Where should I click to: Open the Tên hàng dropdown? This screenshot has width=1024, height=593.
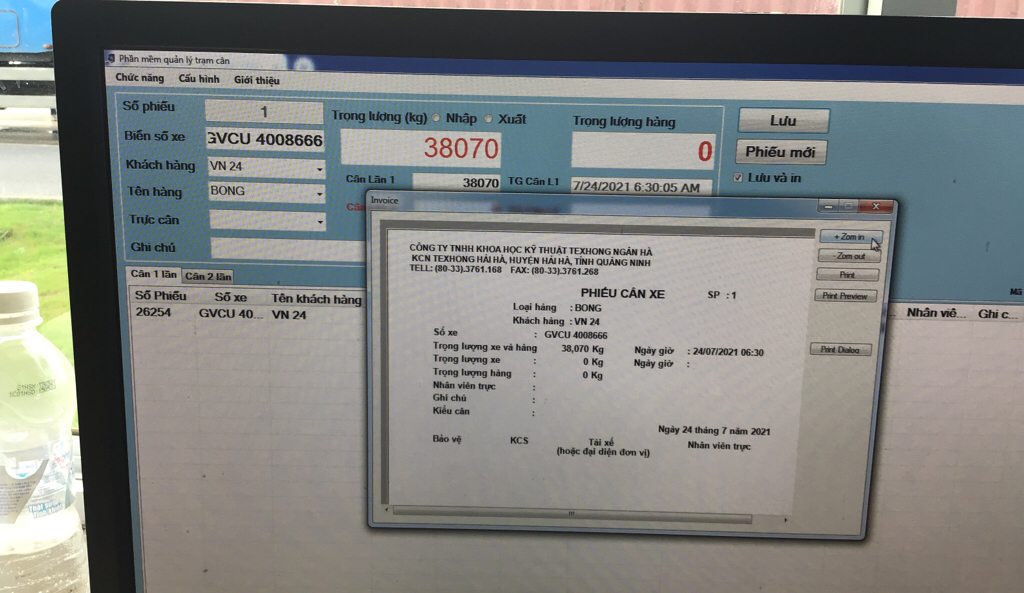(320, 193)
